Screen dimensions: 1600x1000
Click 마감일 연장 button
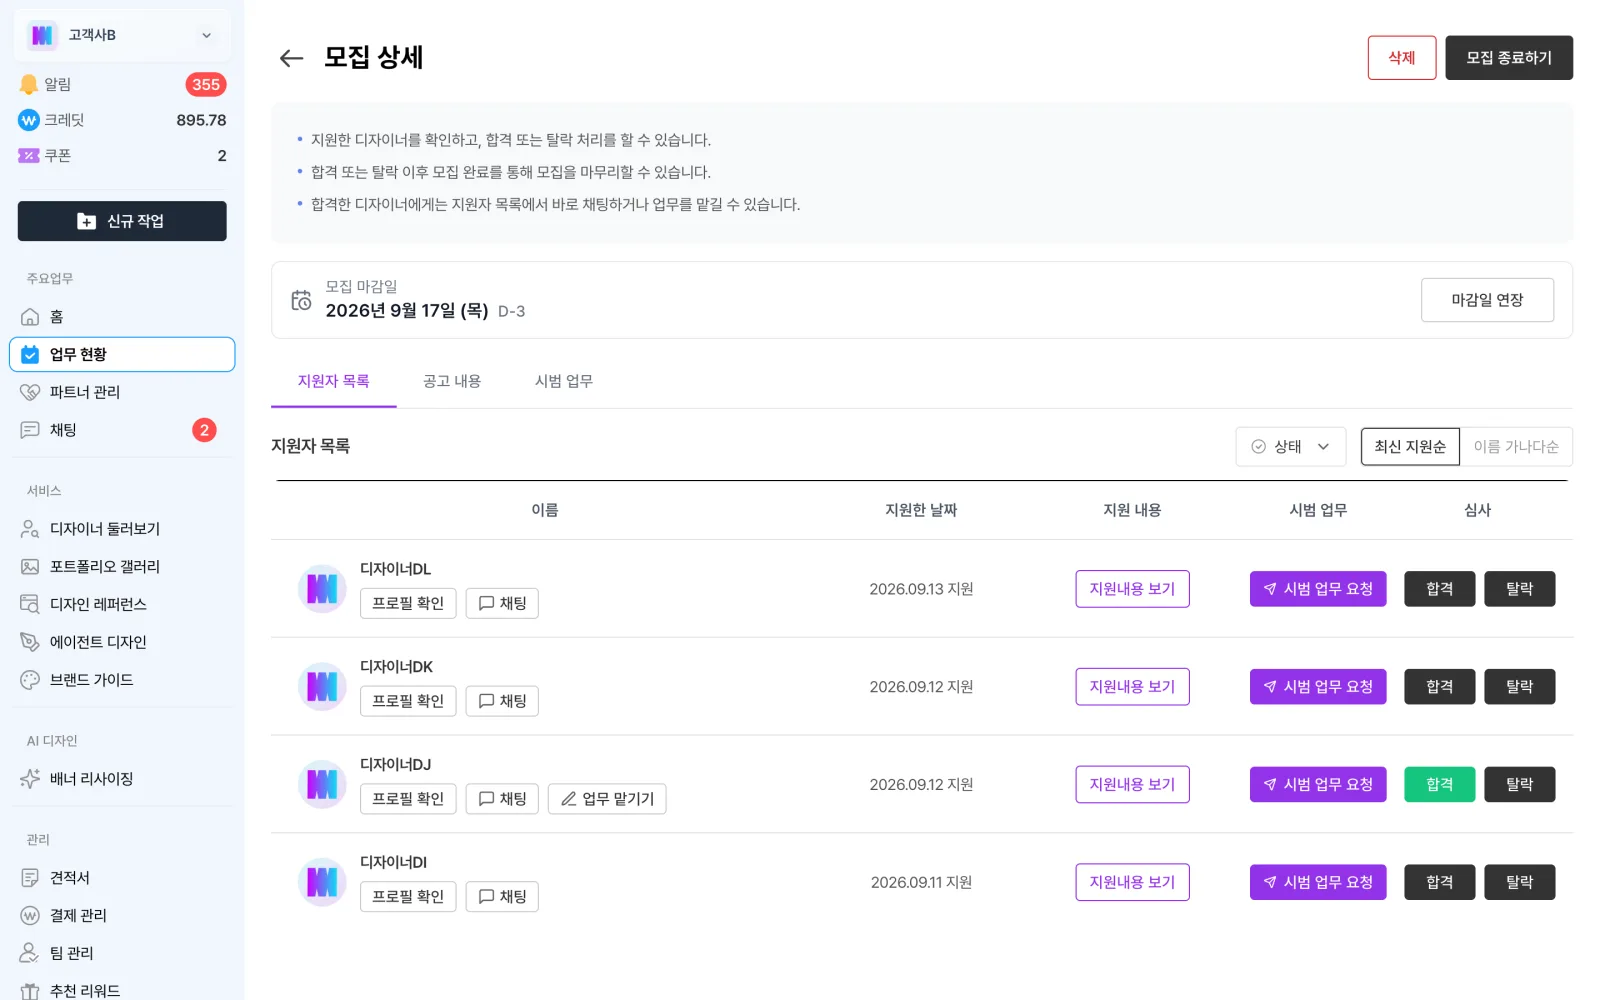(1487, 300)
